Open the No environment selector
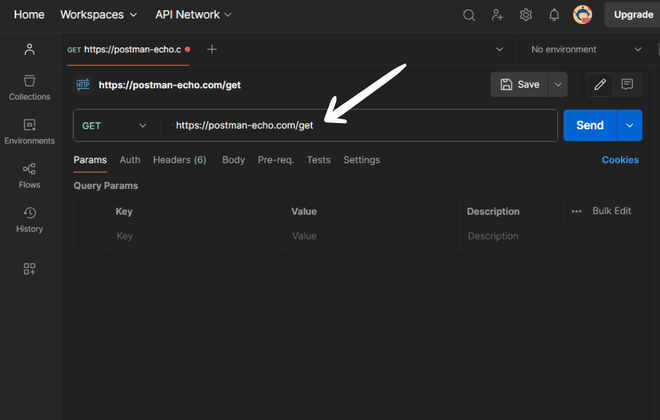This screenshot has height=420, width=660. (x=586, y=50)
